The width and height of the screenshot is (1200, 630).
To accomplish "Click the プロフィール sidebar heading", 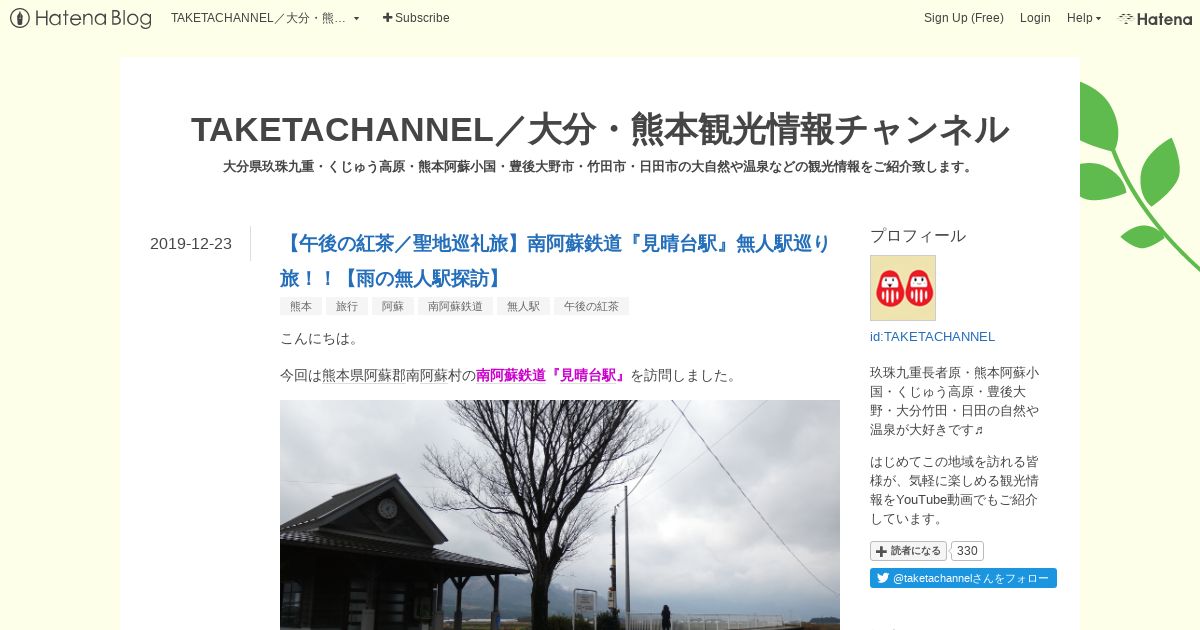I will [x=918, y=236].
